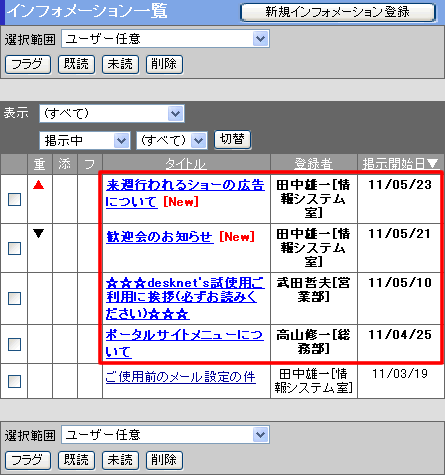This screenshot has height=475, width=445.
Task: Click the top フラグ button
Action: coord(28,64)
